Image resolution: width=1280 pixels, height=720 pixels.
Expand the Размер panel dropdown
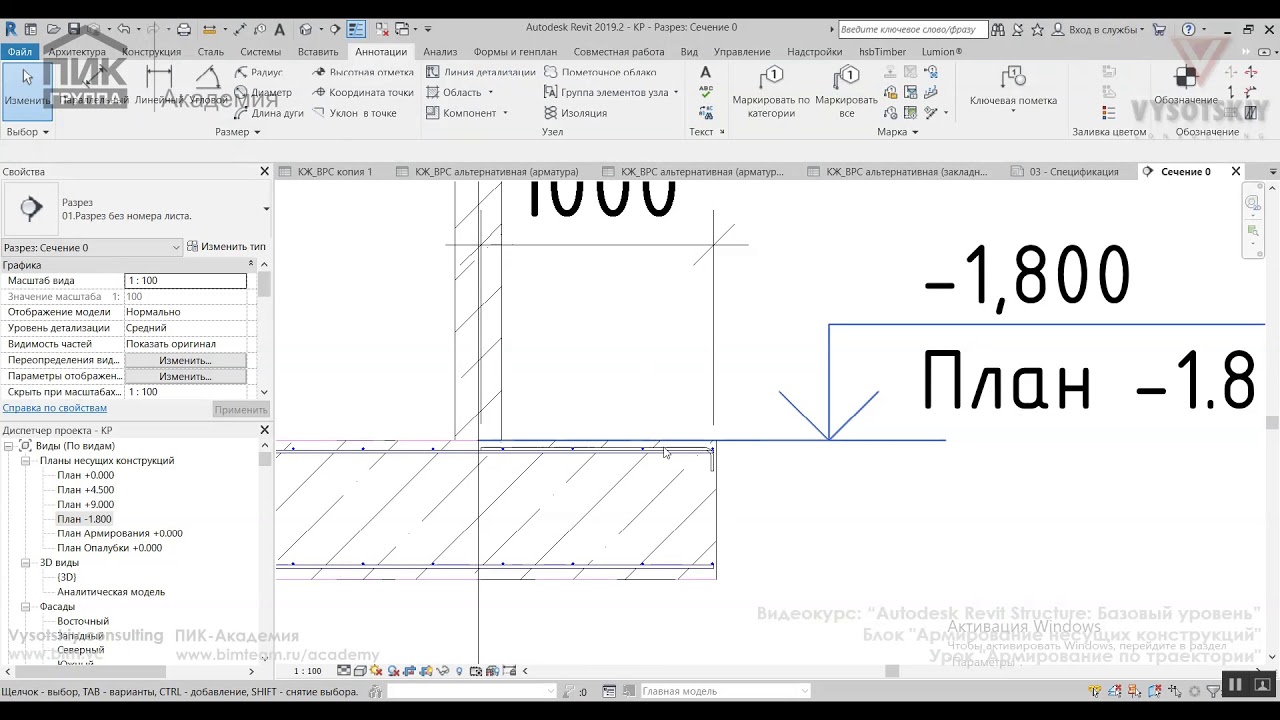tap(257, 132)
